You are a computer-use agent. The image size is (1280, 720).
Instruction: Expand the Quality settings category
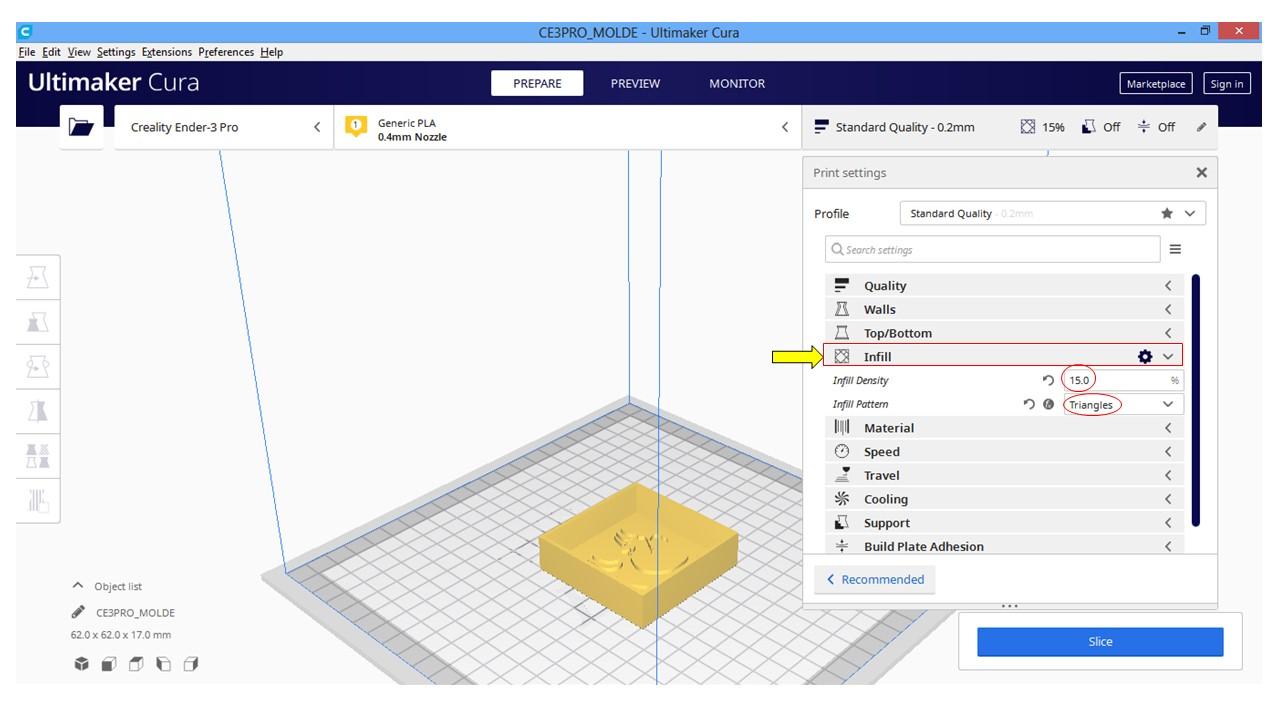pyautogui.click(x=1004, y=286)
